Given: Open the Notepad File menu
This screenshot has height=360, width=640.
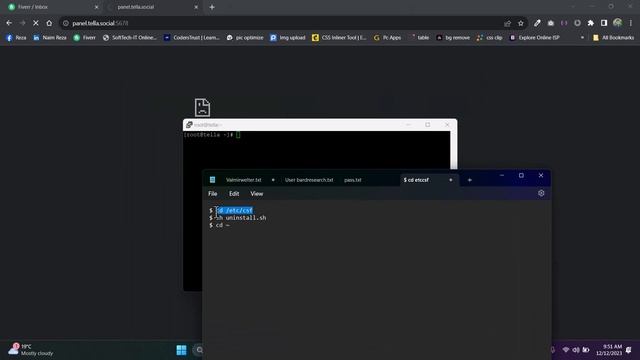Looking at the screenshot, I should click(213, 194).
